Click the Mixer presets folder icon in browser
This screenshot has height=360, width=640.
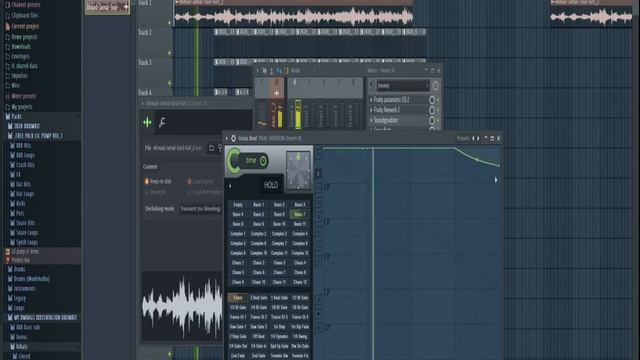click(x=7, y=96)
